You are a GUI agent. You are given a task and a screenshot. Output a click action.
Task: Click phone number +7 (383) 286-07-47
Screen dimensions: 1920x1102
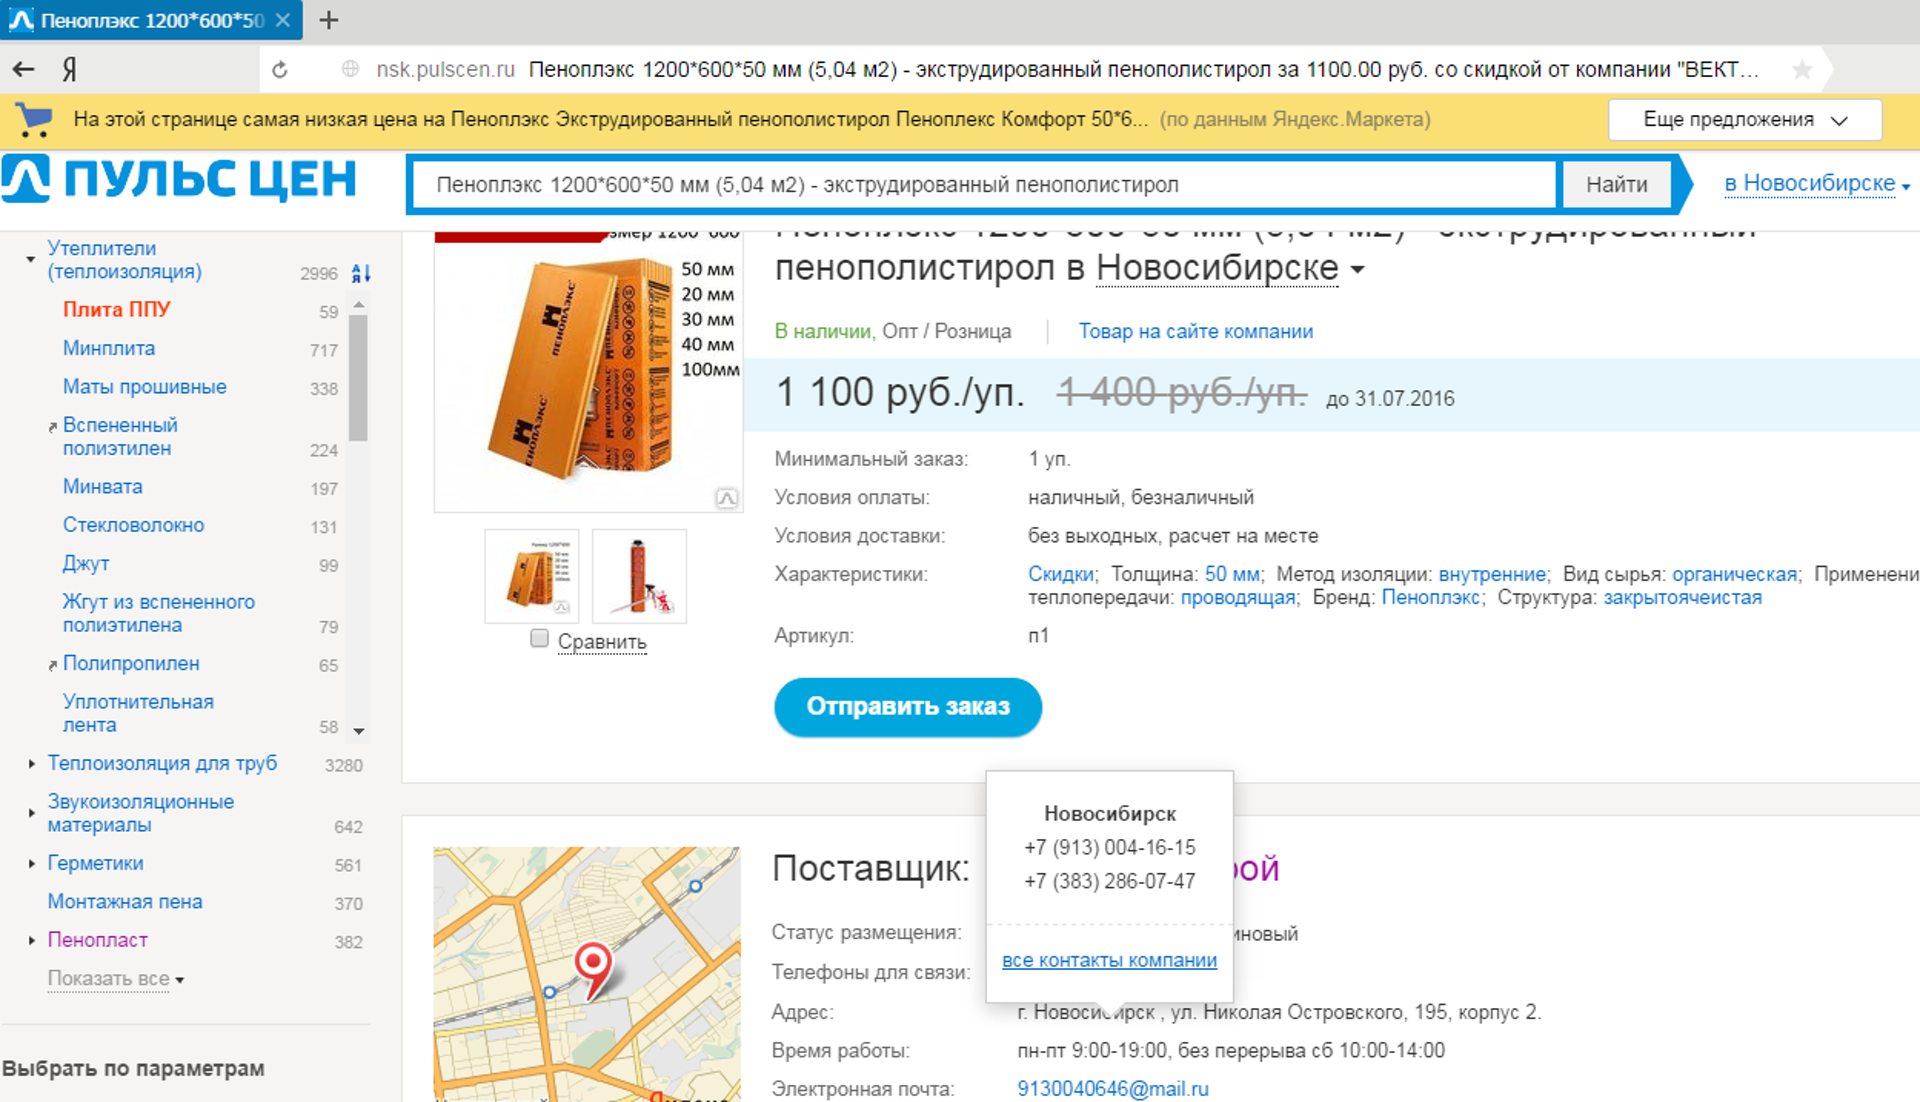(x=1109, y=881)
